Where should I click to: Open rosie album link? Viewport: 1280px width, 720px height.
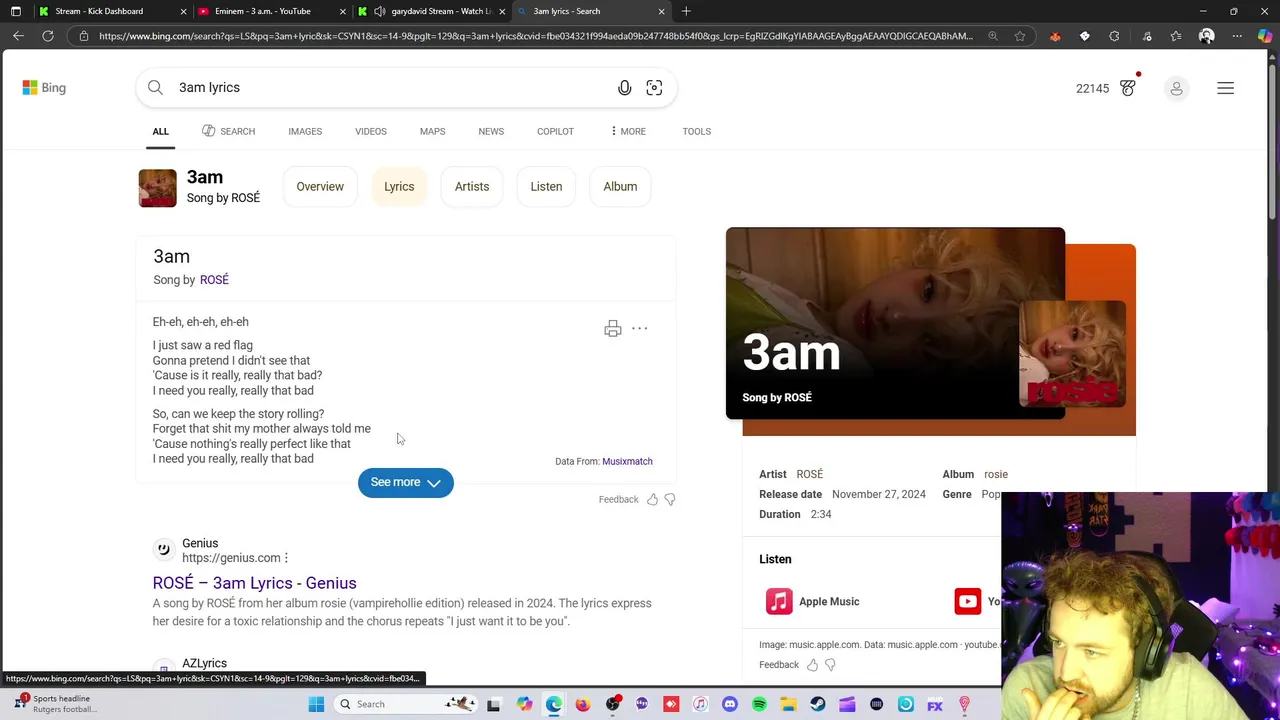pyautogui.click(x=996, y=474)
